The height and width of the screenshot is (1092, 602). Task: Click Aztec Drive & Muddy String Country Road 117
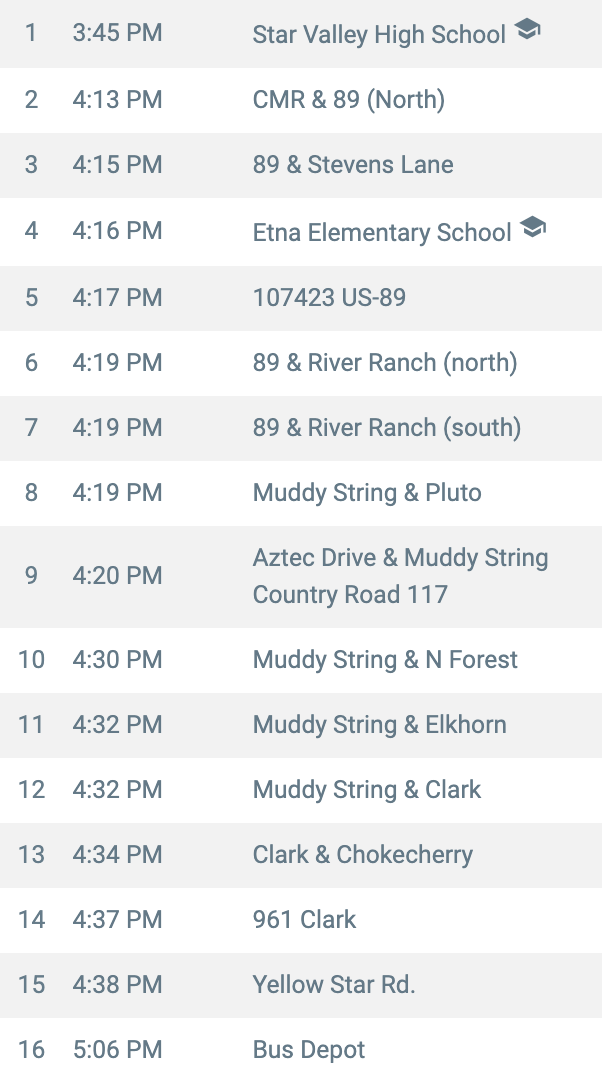[x=400, y=576]
